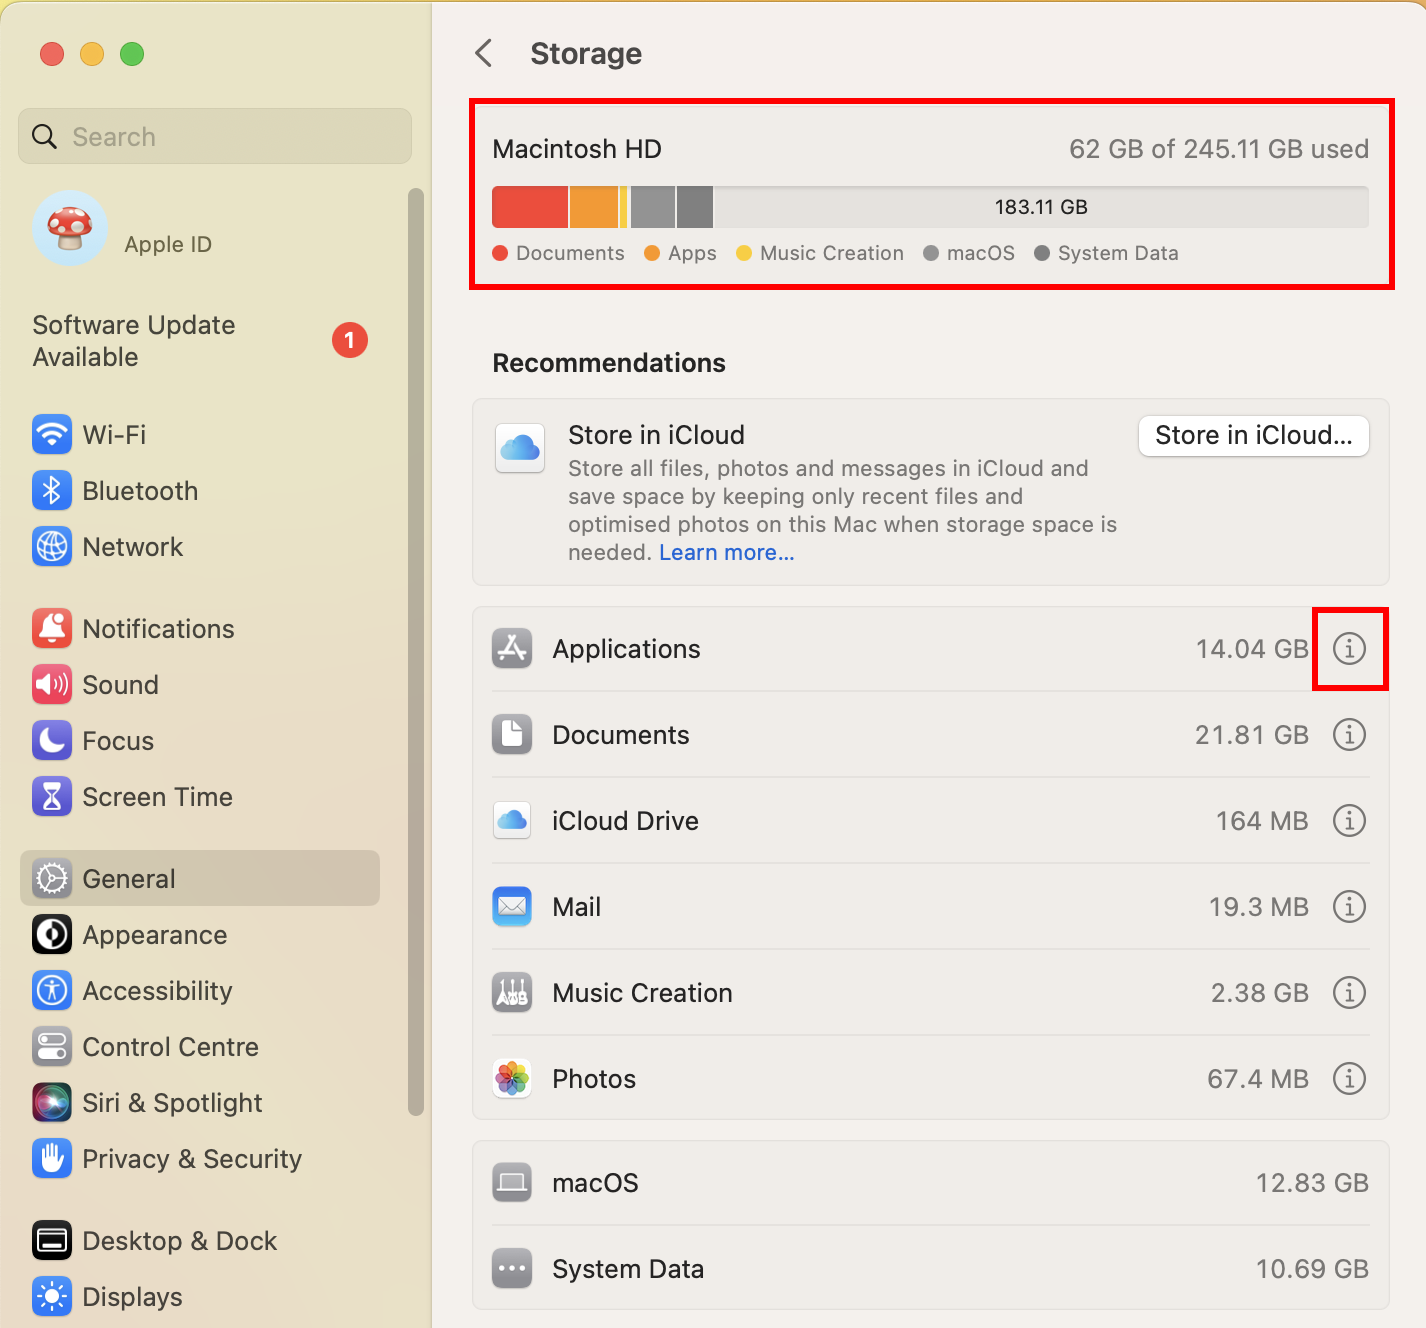The width and height of the screenshot is (1426, 1328).
Task: Click the sidebar scrollbar
Action: click(416, 651)
